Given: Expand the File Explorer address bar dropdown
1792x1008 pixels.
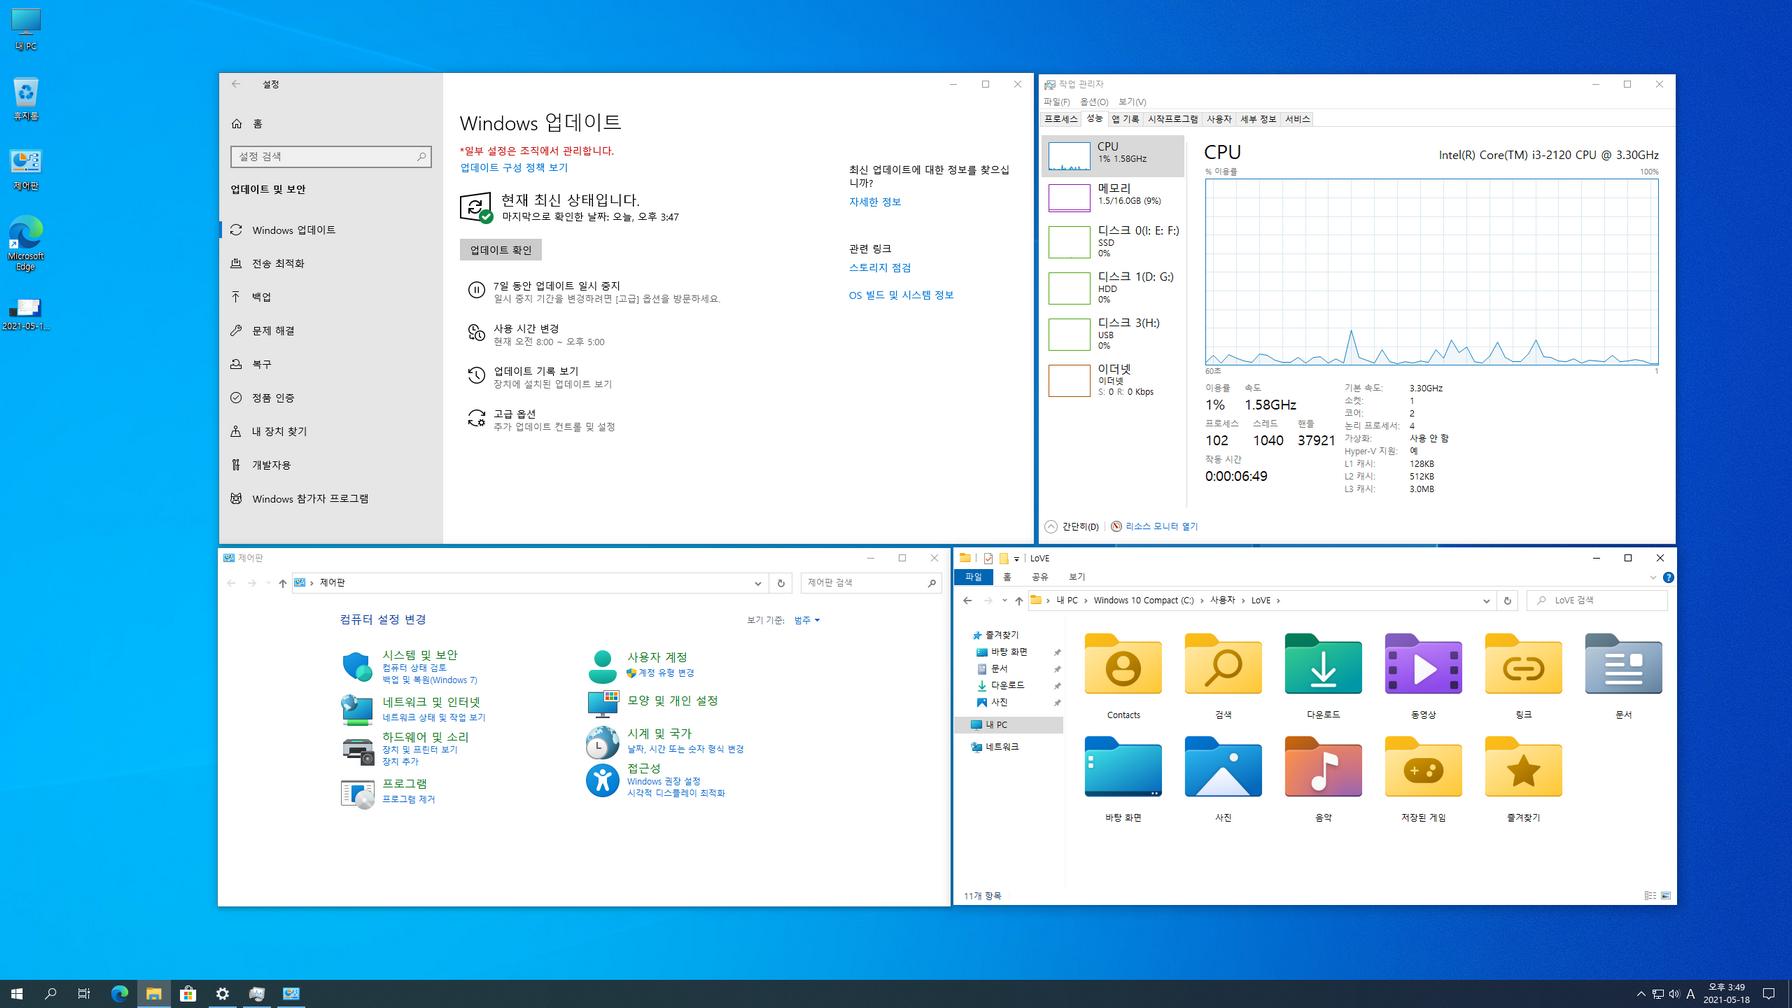Looking at the screenshot, I should [1486, 601].
